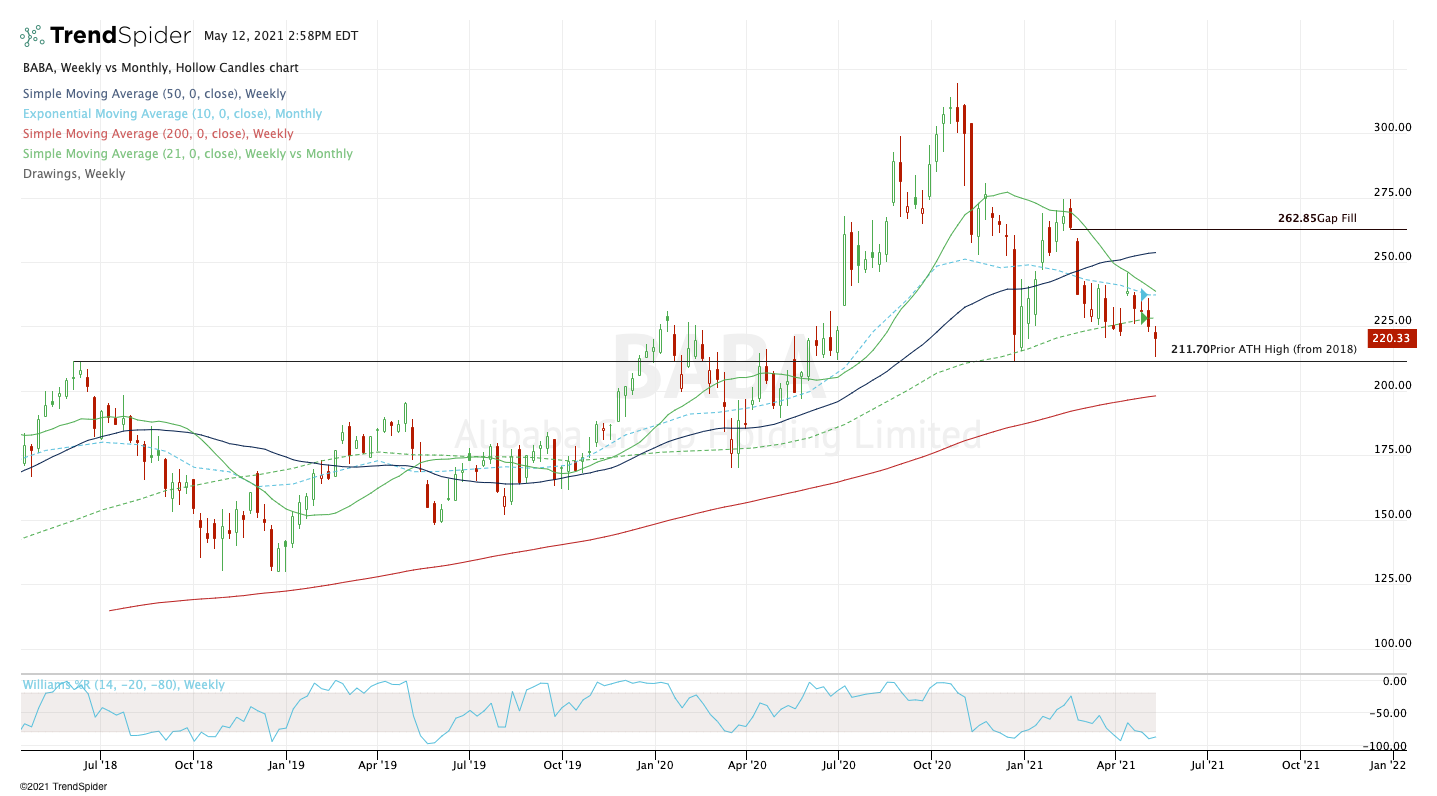Click the 175.00 price axis label
Screen dimensions: 1437x796
(1392, 450)
